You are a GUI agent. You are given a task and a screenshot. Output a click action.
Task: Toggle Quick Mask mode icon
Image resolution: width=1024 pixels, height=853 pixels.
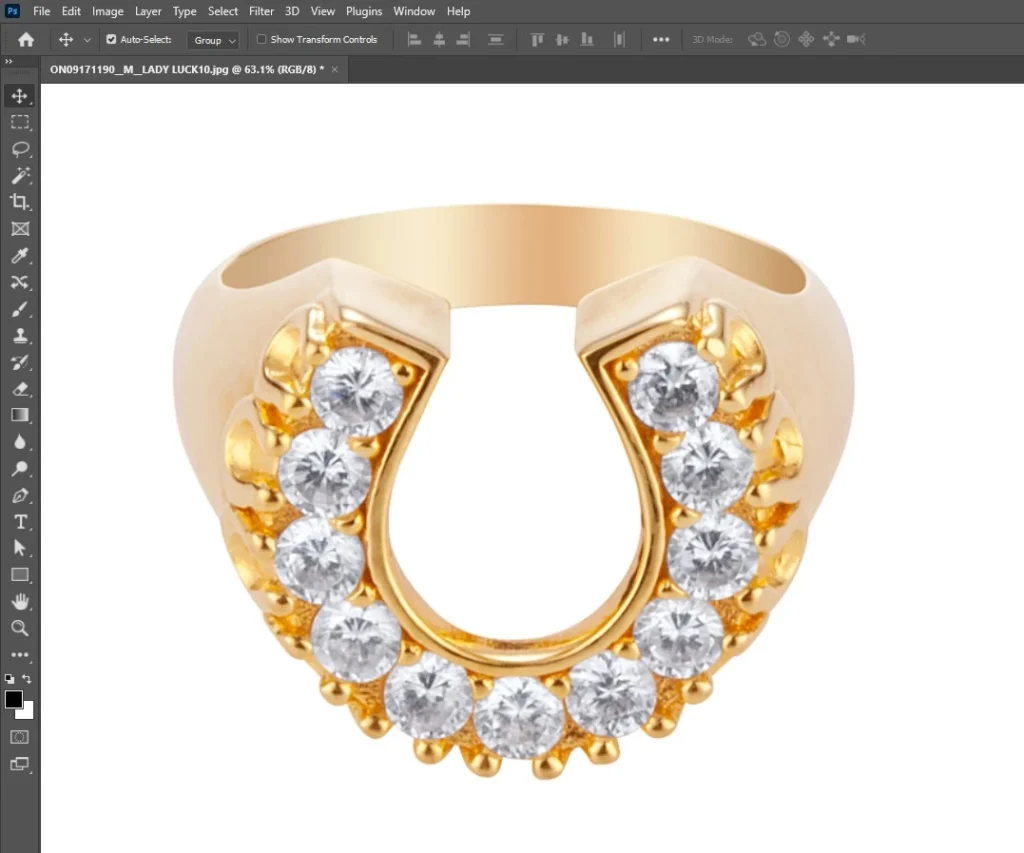click(19, 737)
